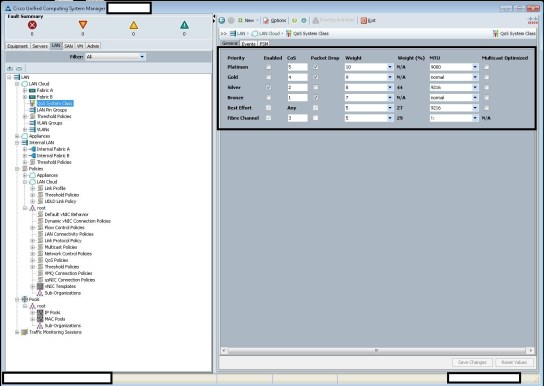Select LAN Pin Groups in the tree
This screenshot has height=386, width=544.
52,110
